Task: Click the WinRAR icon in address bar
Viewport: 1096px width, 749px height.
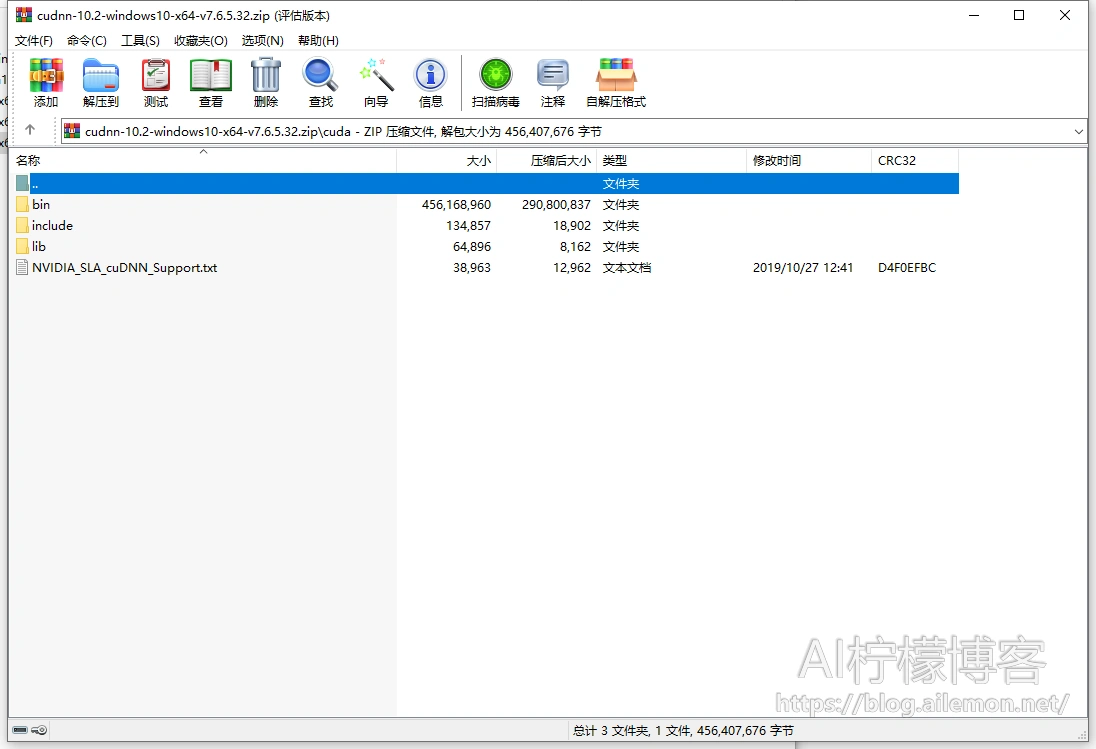Action: point(72,131)
